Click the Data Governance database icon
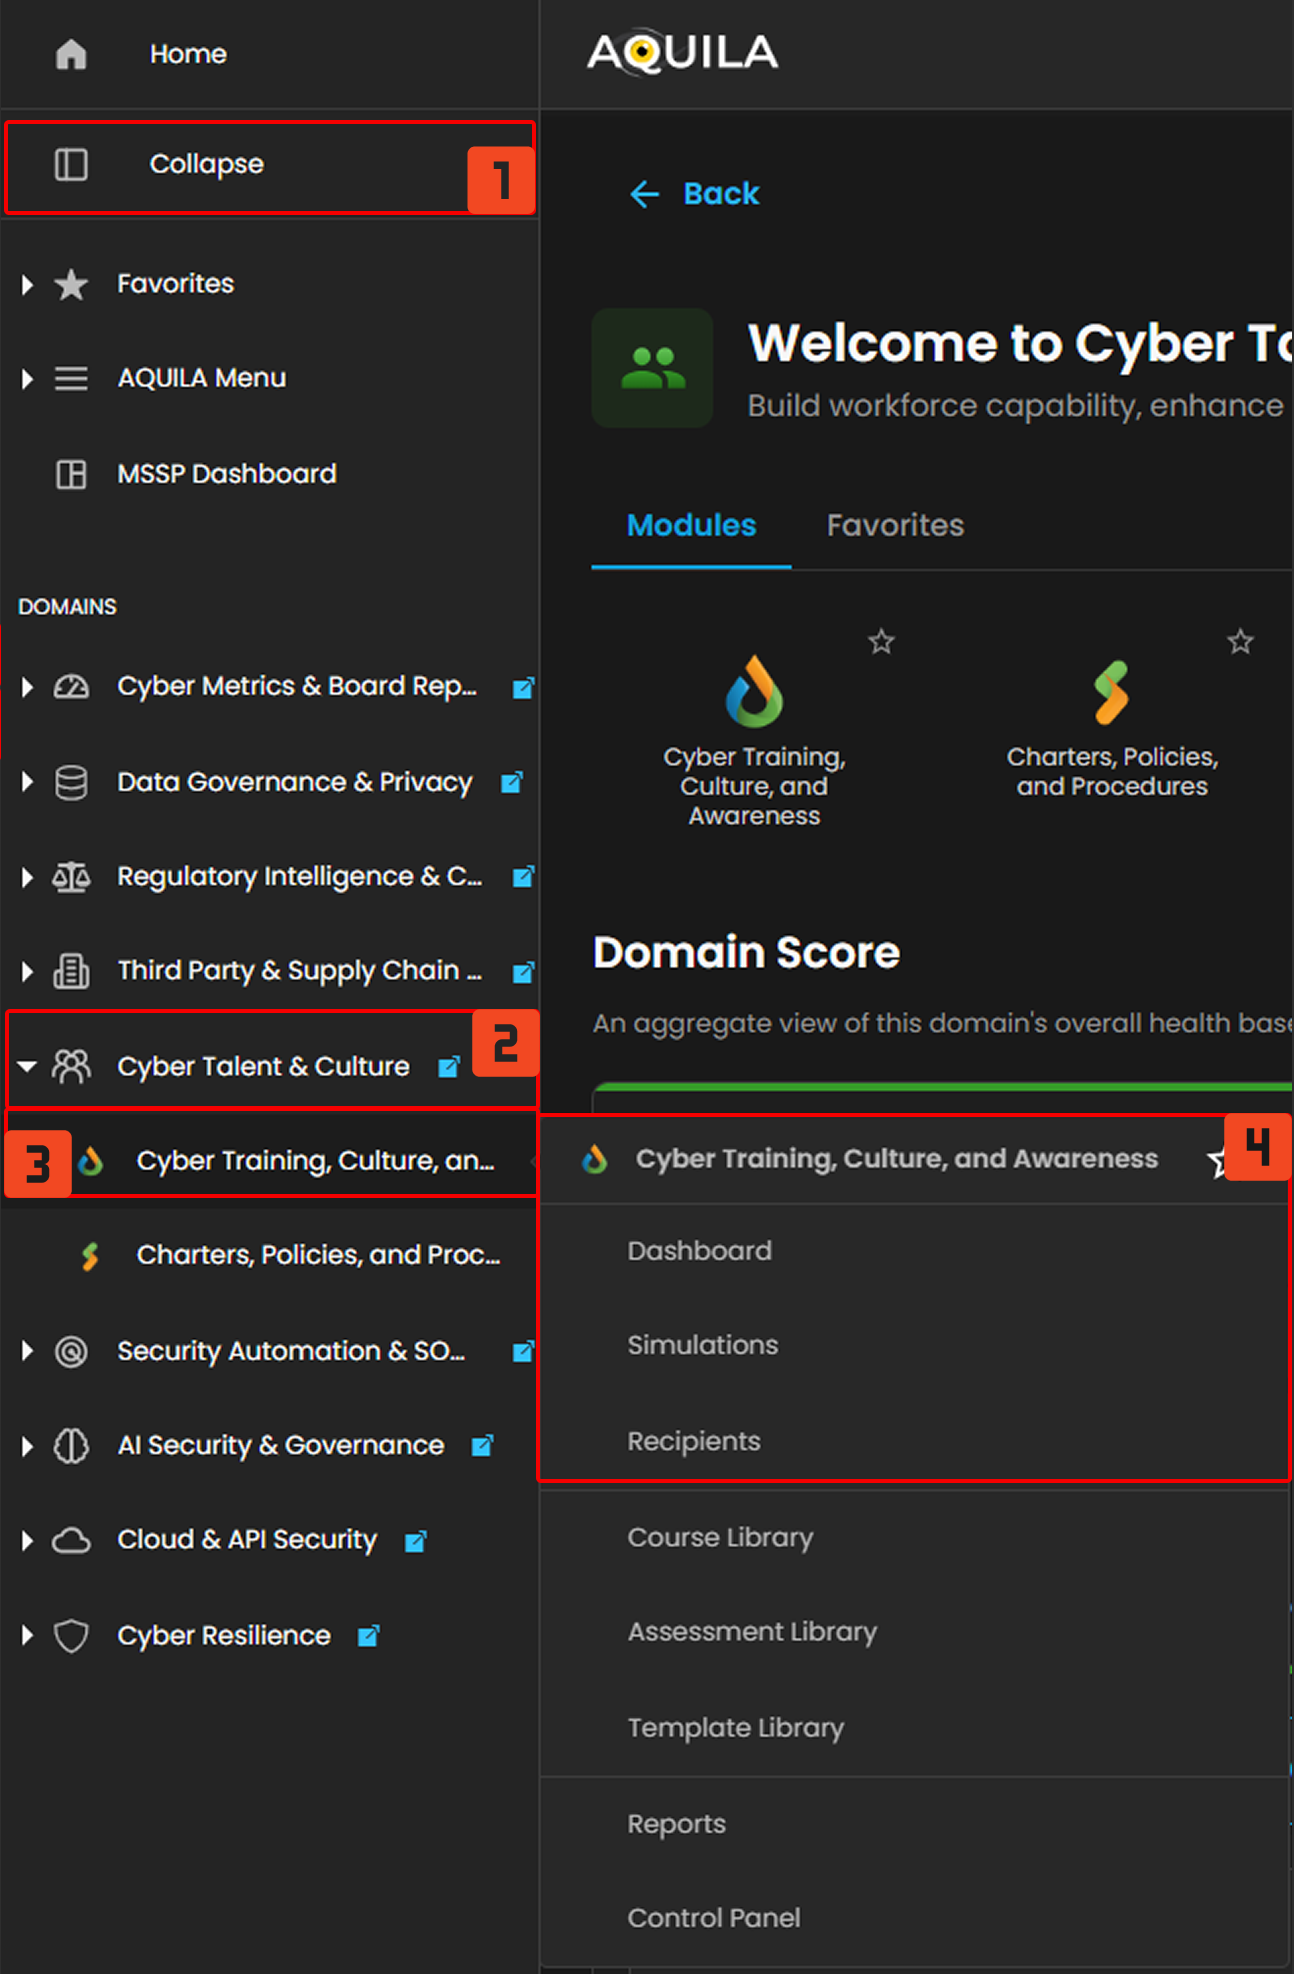1294x1974 pixels. tap(71, 782)
